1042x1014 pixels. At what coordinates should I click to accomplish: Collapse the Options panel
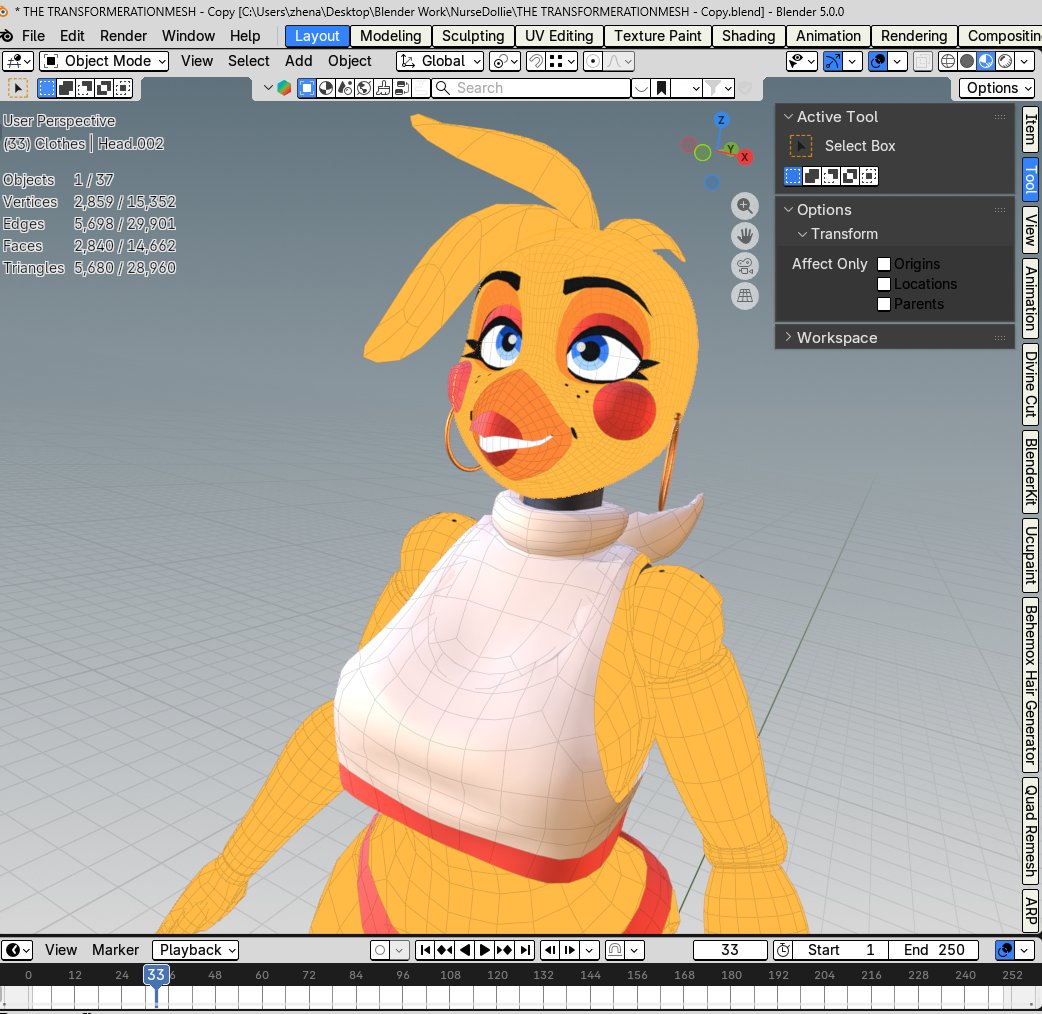click(x=789, y=209)
